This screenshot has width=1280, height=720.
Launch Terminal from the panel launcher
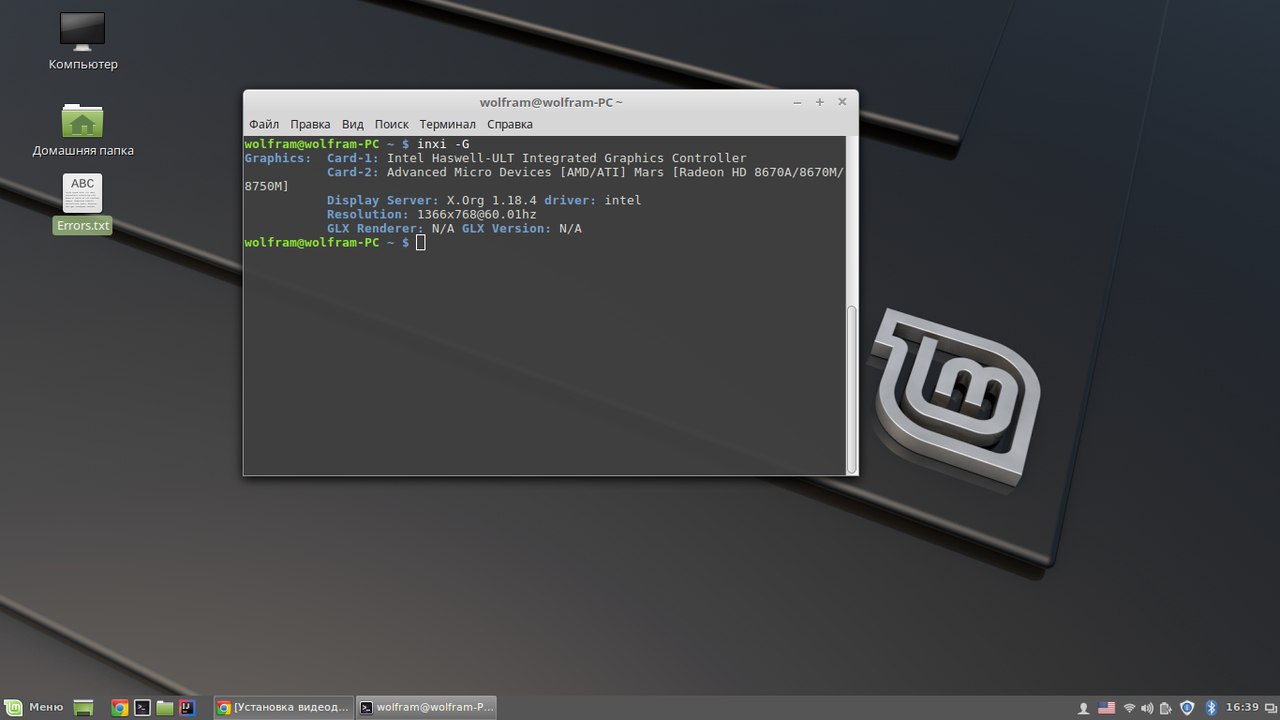143,708
